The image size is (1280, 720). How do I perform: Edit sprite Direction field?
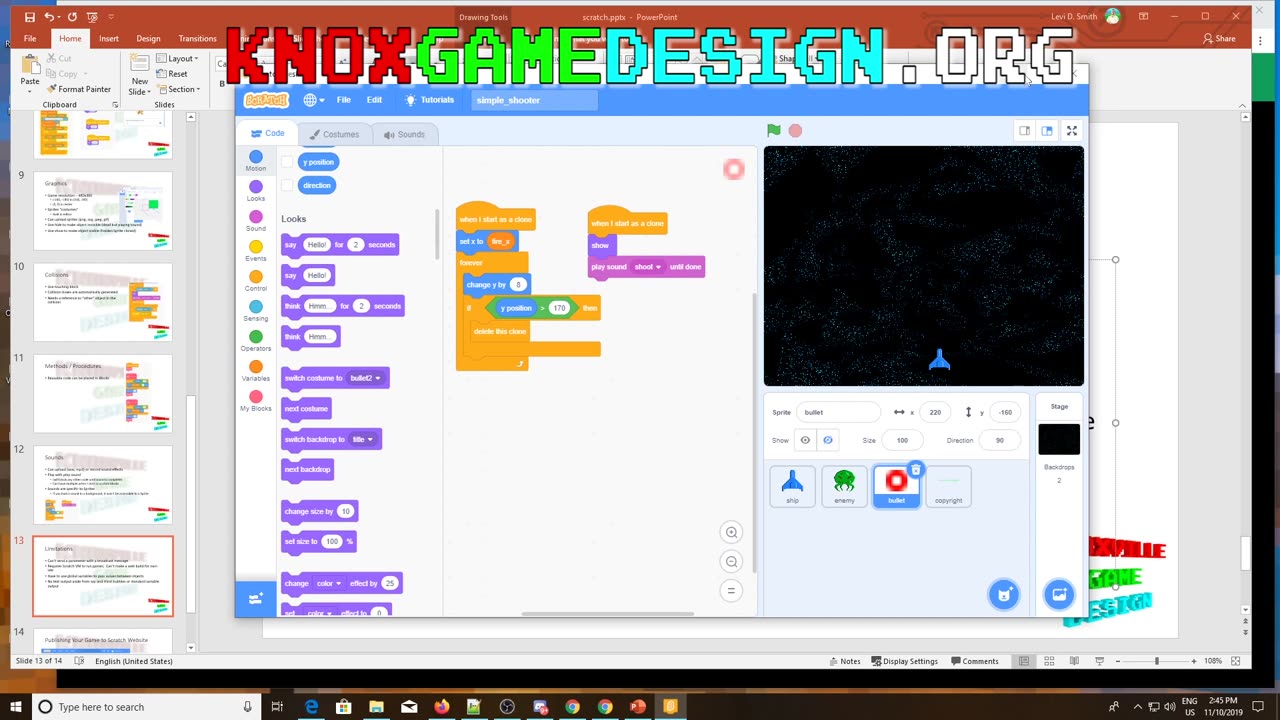(x=999, y=440)
